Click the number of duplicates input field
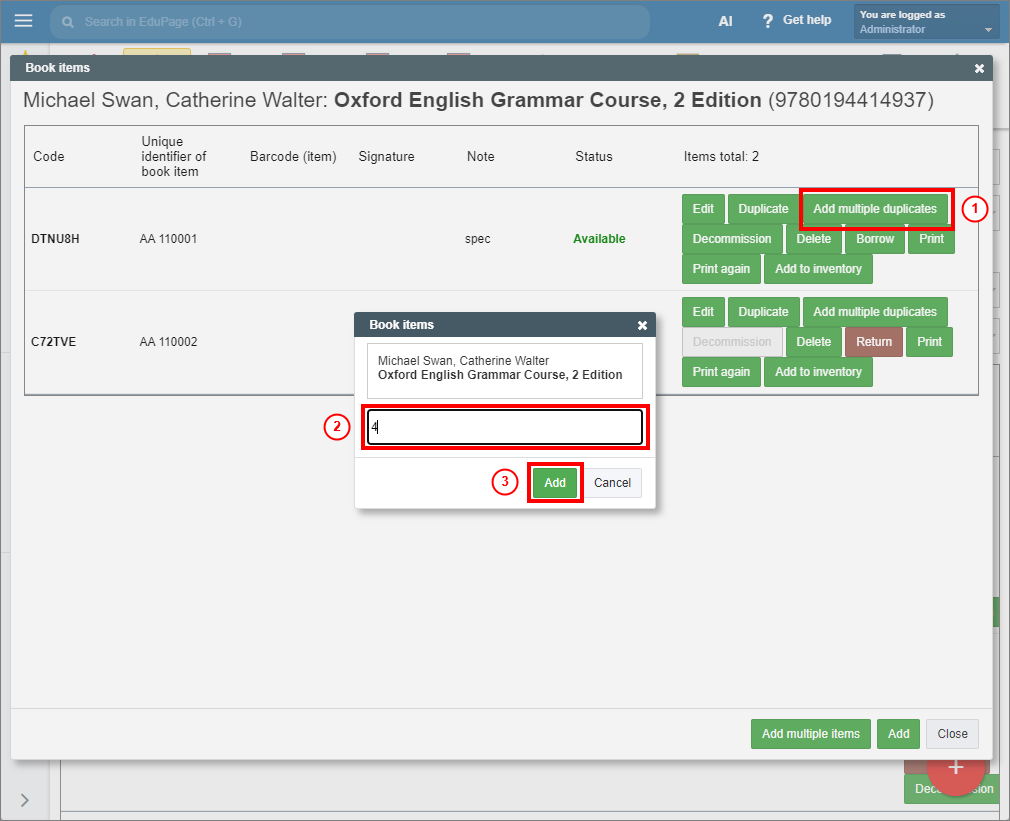The height and width of the screenshot is (821, 1010). click(x=505, y=427)
